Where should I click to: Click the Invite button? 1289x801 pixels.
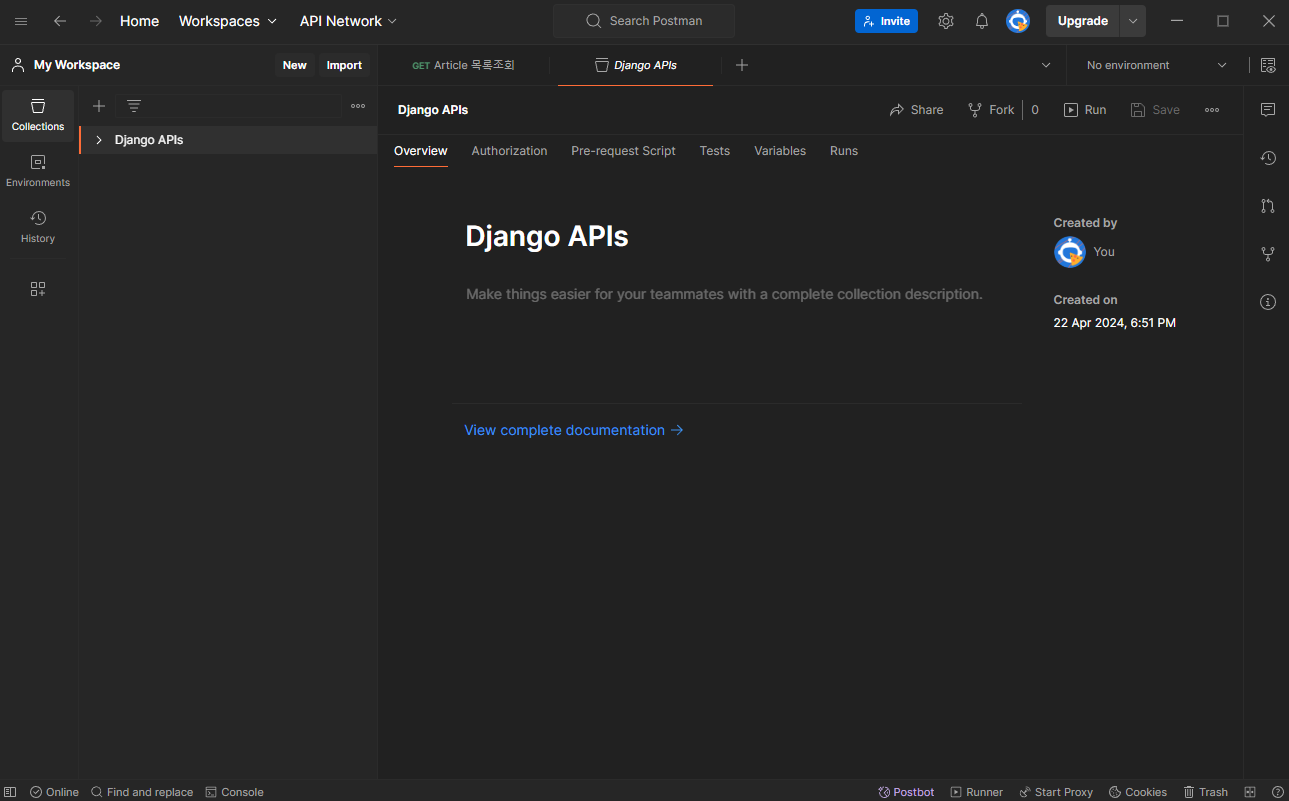tap(886, 21)
